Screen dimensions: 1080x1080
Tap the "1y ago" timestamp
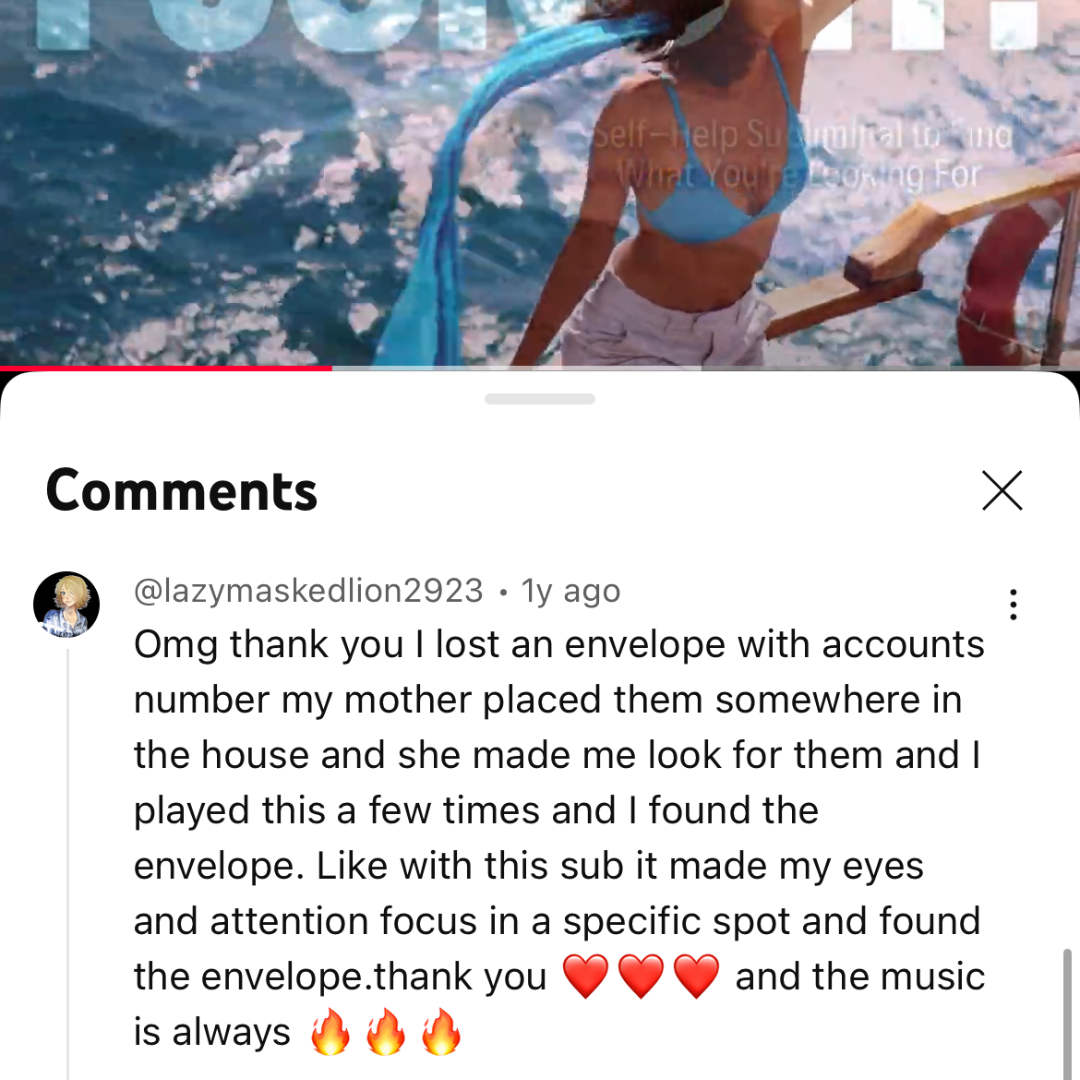[x=571, y=591]
